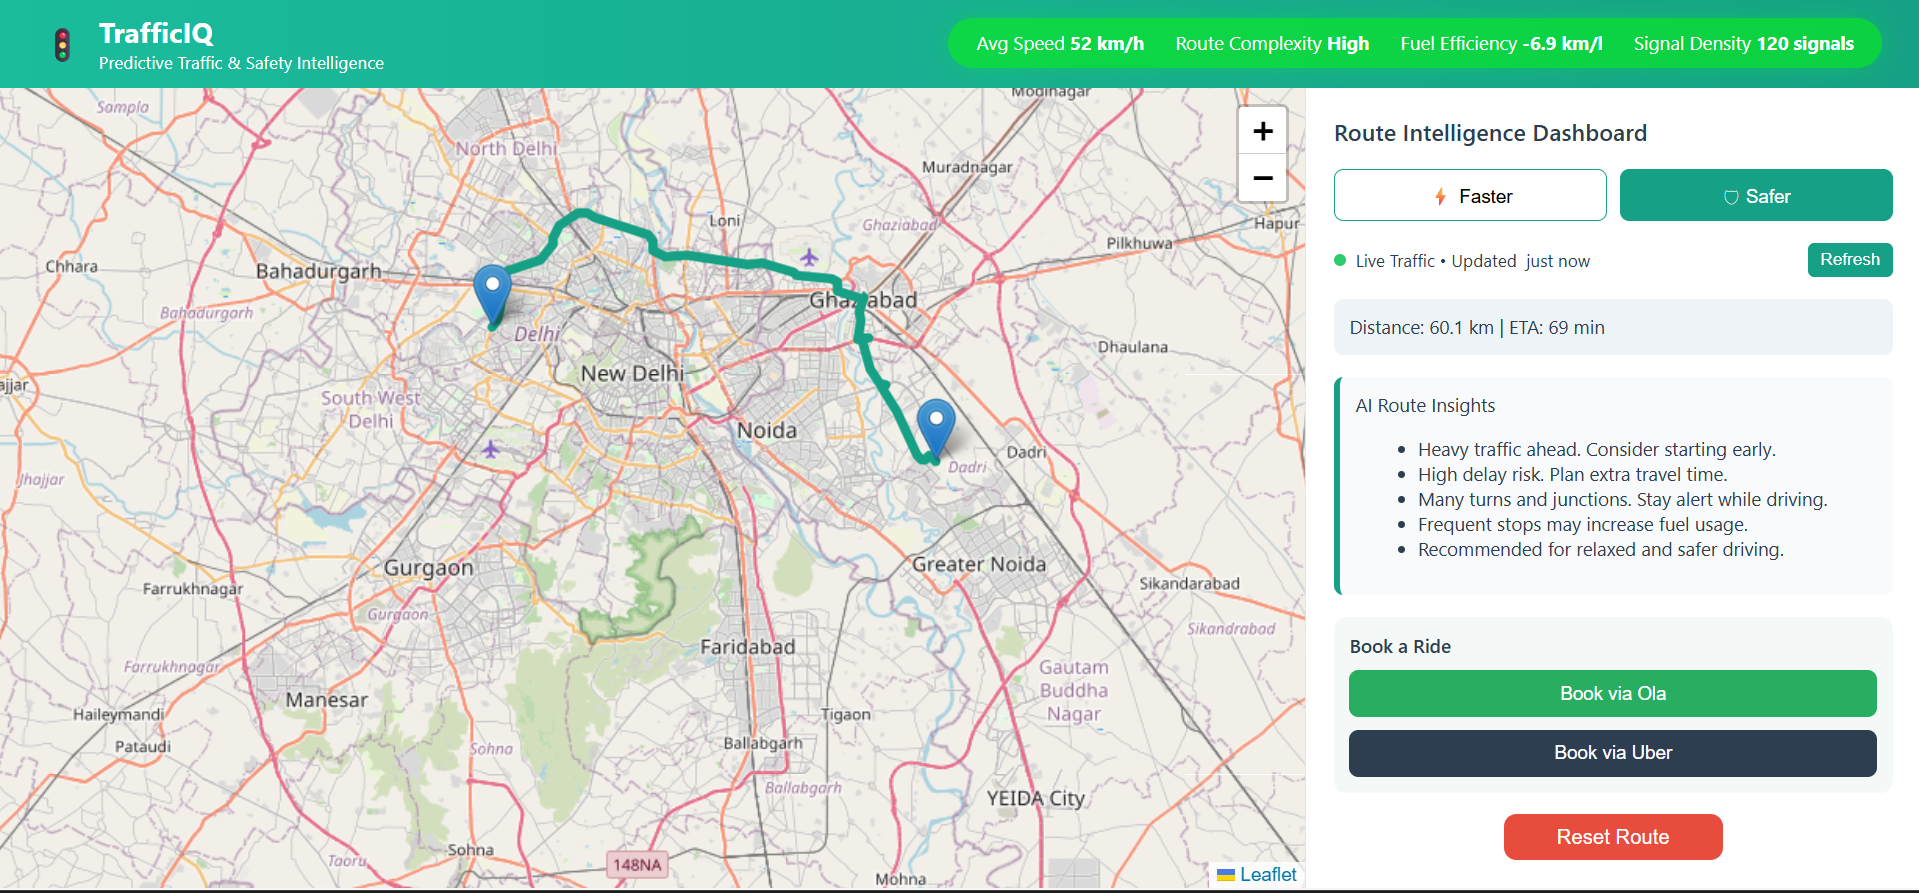Screen dimensions: 1919x893
Task: Click the Greater Noida label on map
Action: coord(979,564)
